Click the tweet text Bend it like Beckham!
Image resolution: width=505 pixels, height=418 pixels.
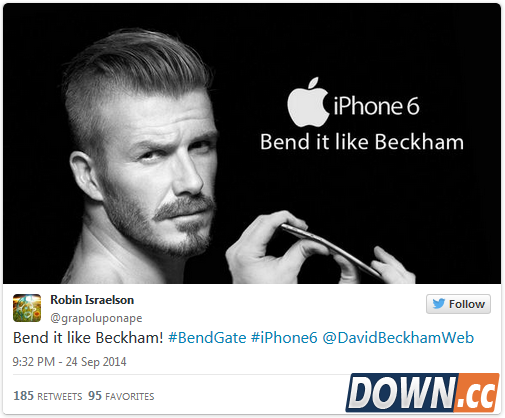tap(88, 338)
